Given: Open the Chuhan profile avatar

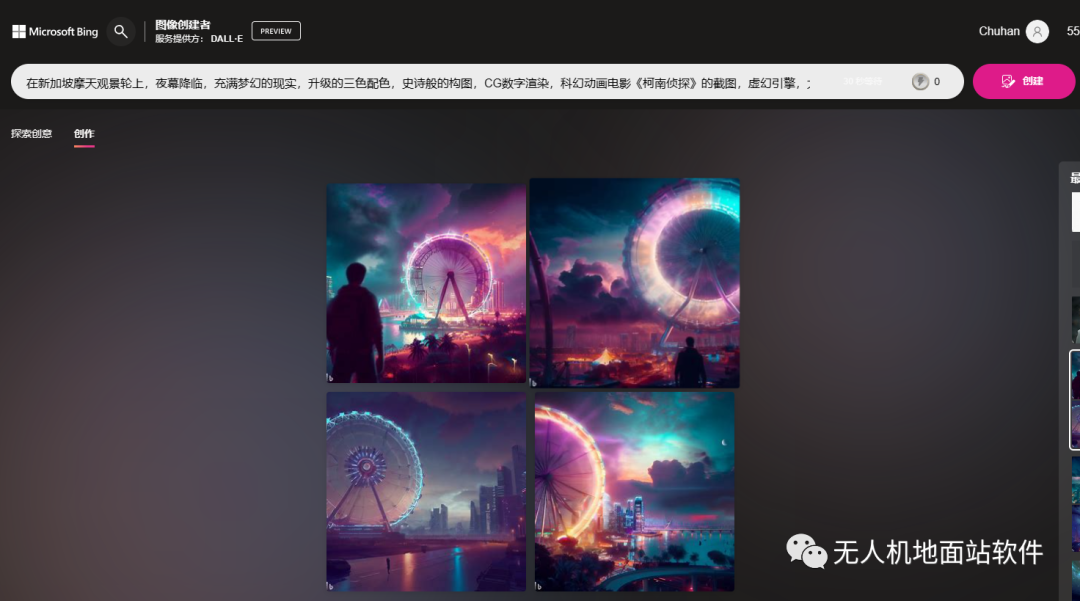Looking at the screenshot, I should (1037, 32).
